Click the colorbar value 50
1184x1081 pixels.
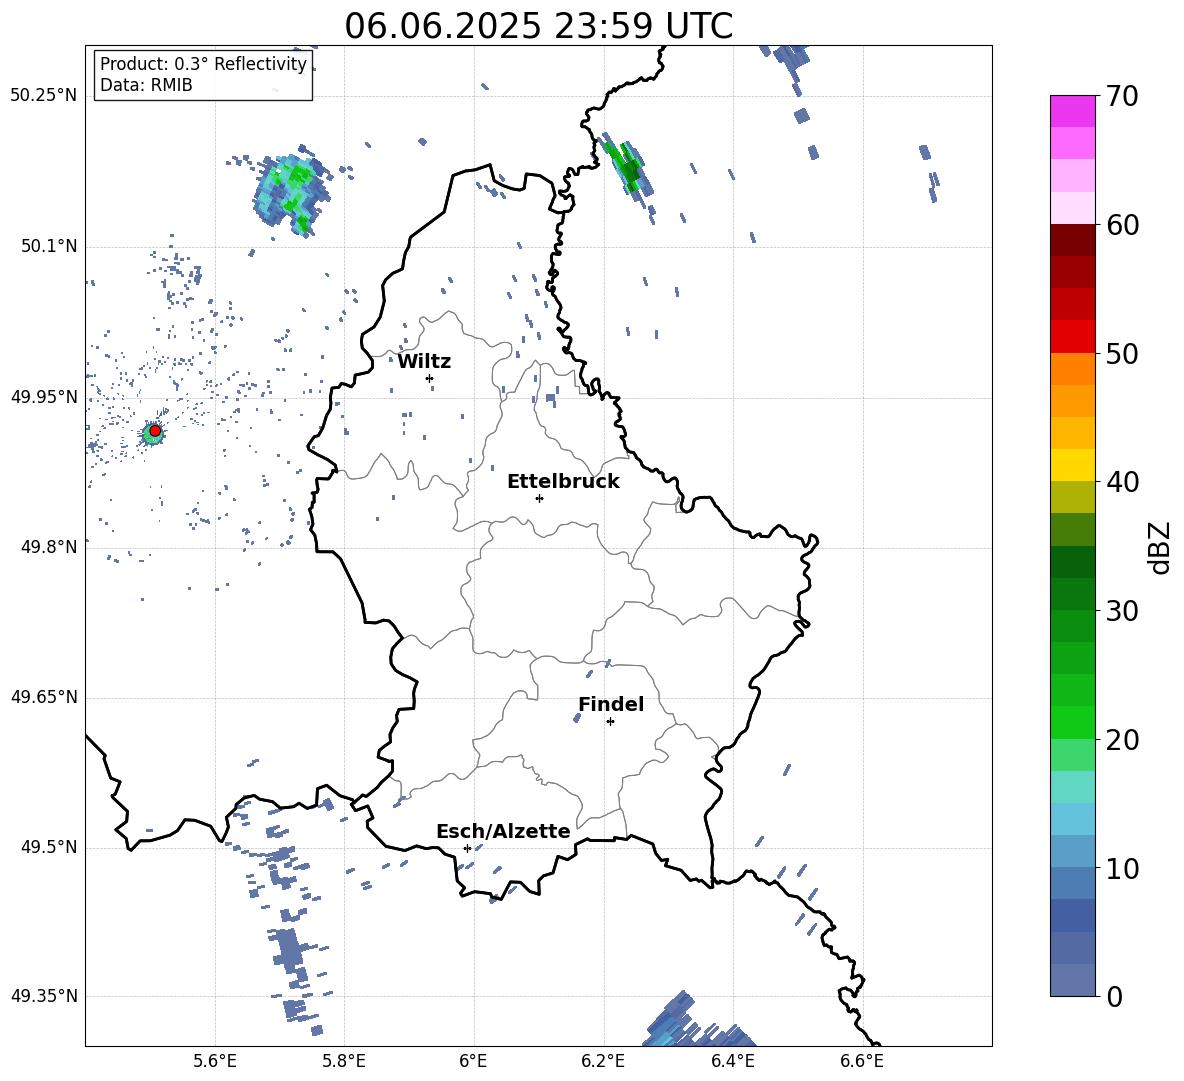point(1122,354)
